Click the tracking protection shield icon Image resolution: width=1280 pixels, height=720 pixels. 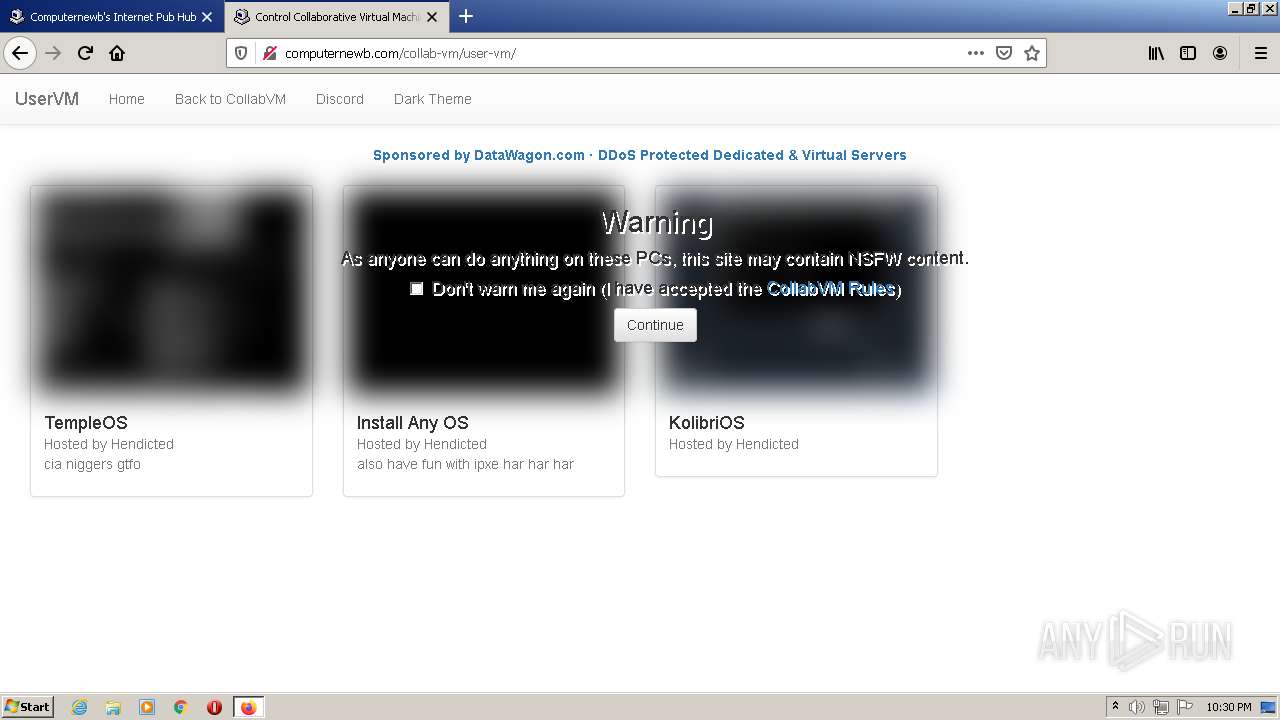pyautogui.click(x=241, y=53)
